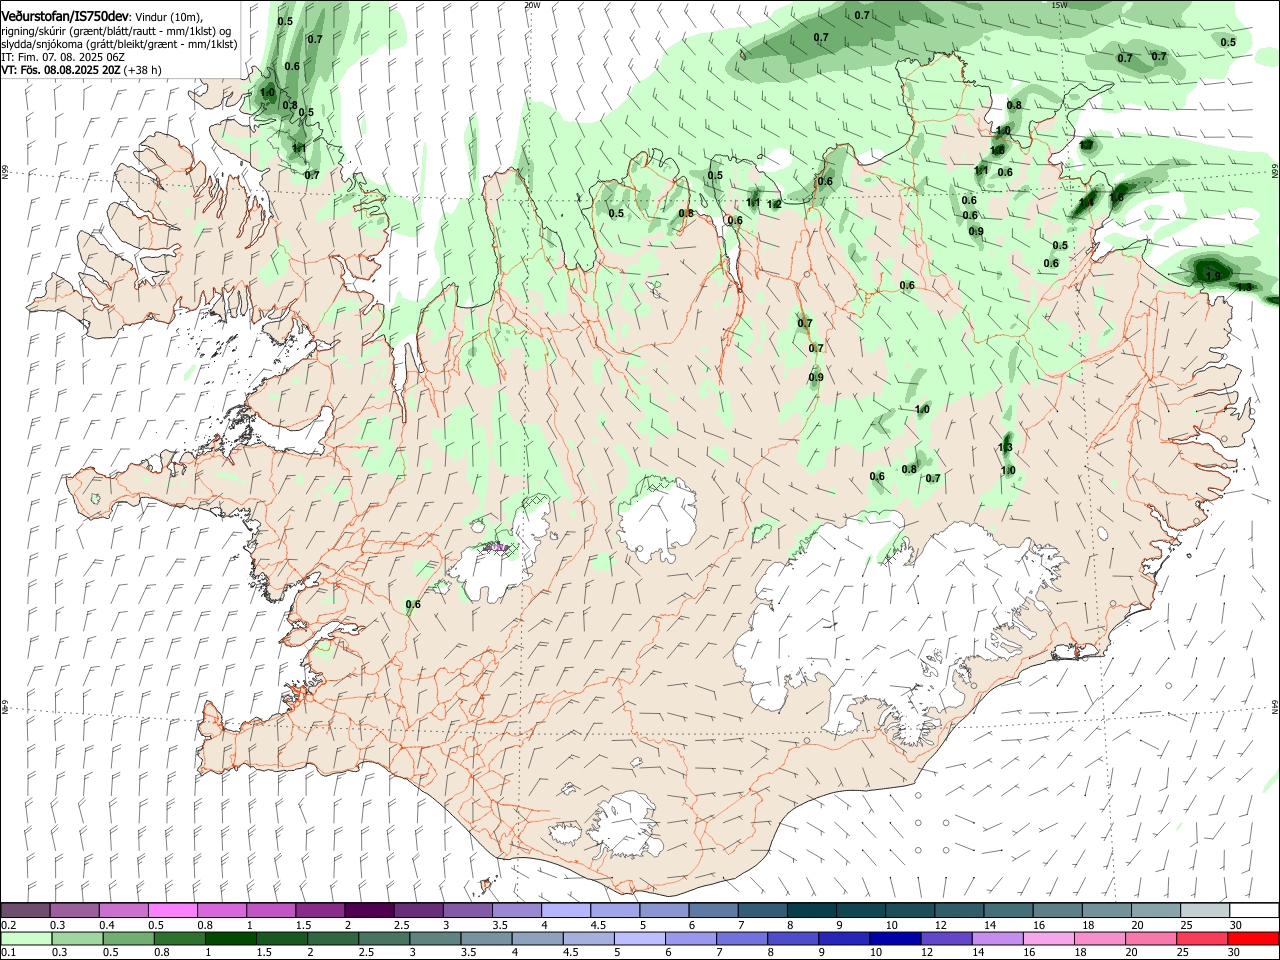Click the navy blue swatch between 10 and 12 in the bottom legend row
Viewport: 1280px width, 960px height.
click(x=894, y=939)
